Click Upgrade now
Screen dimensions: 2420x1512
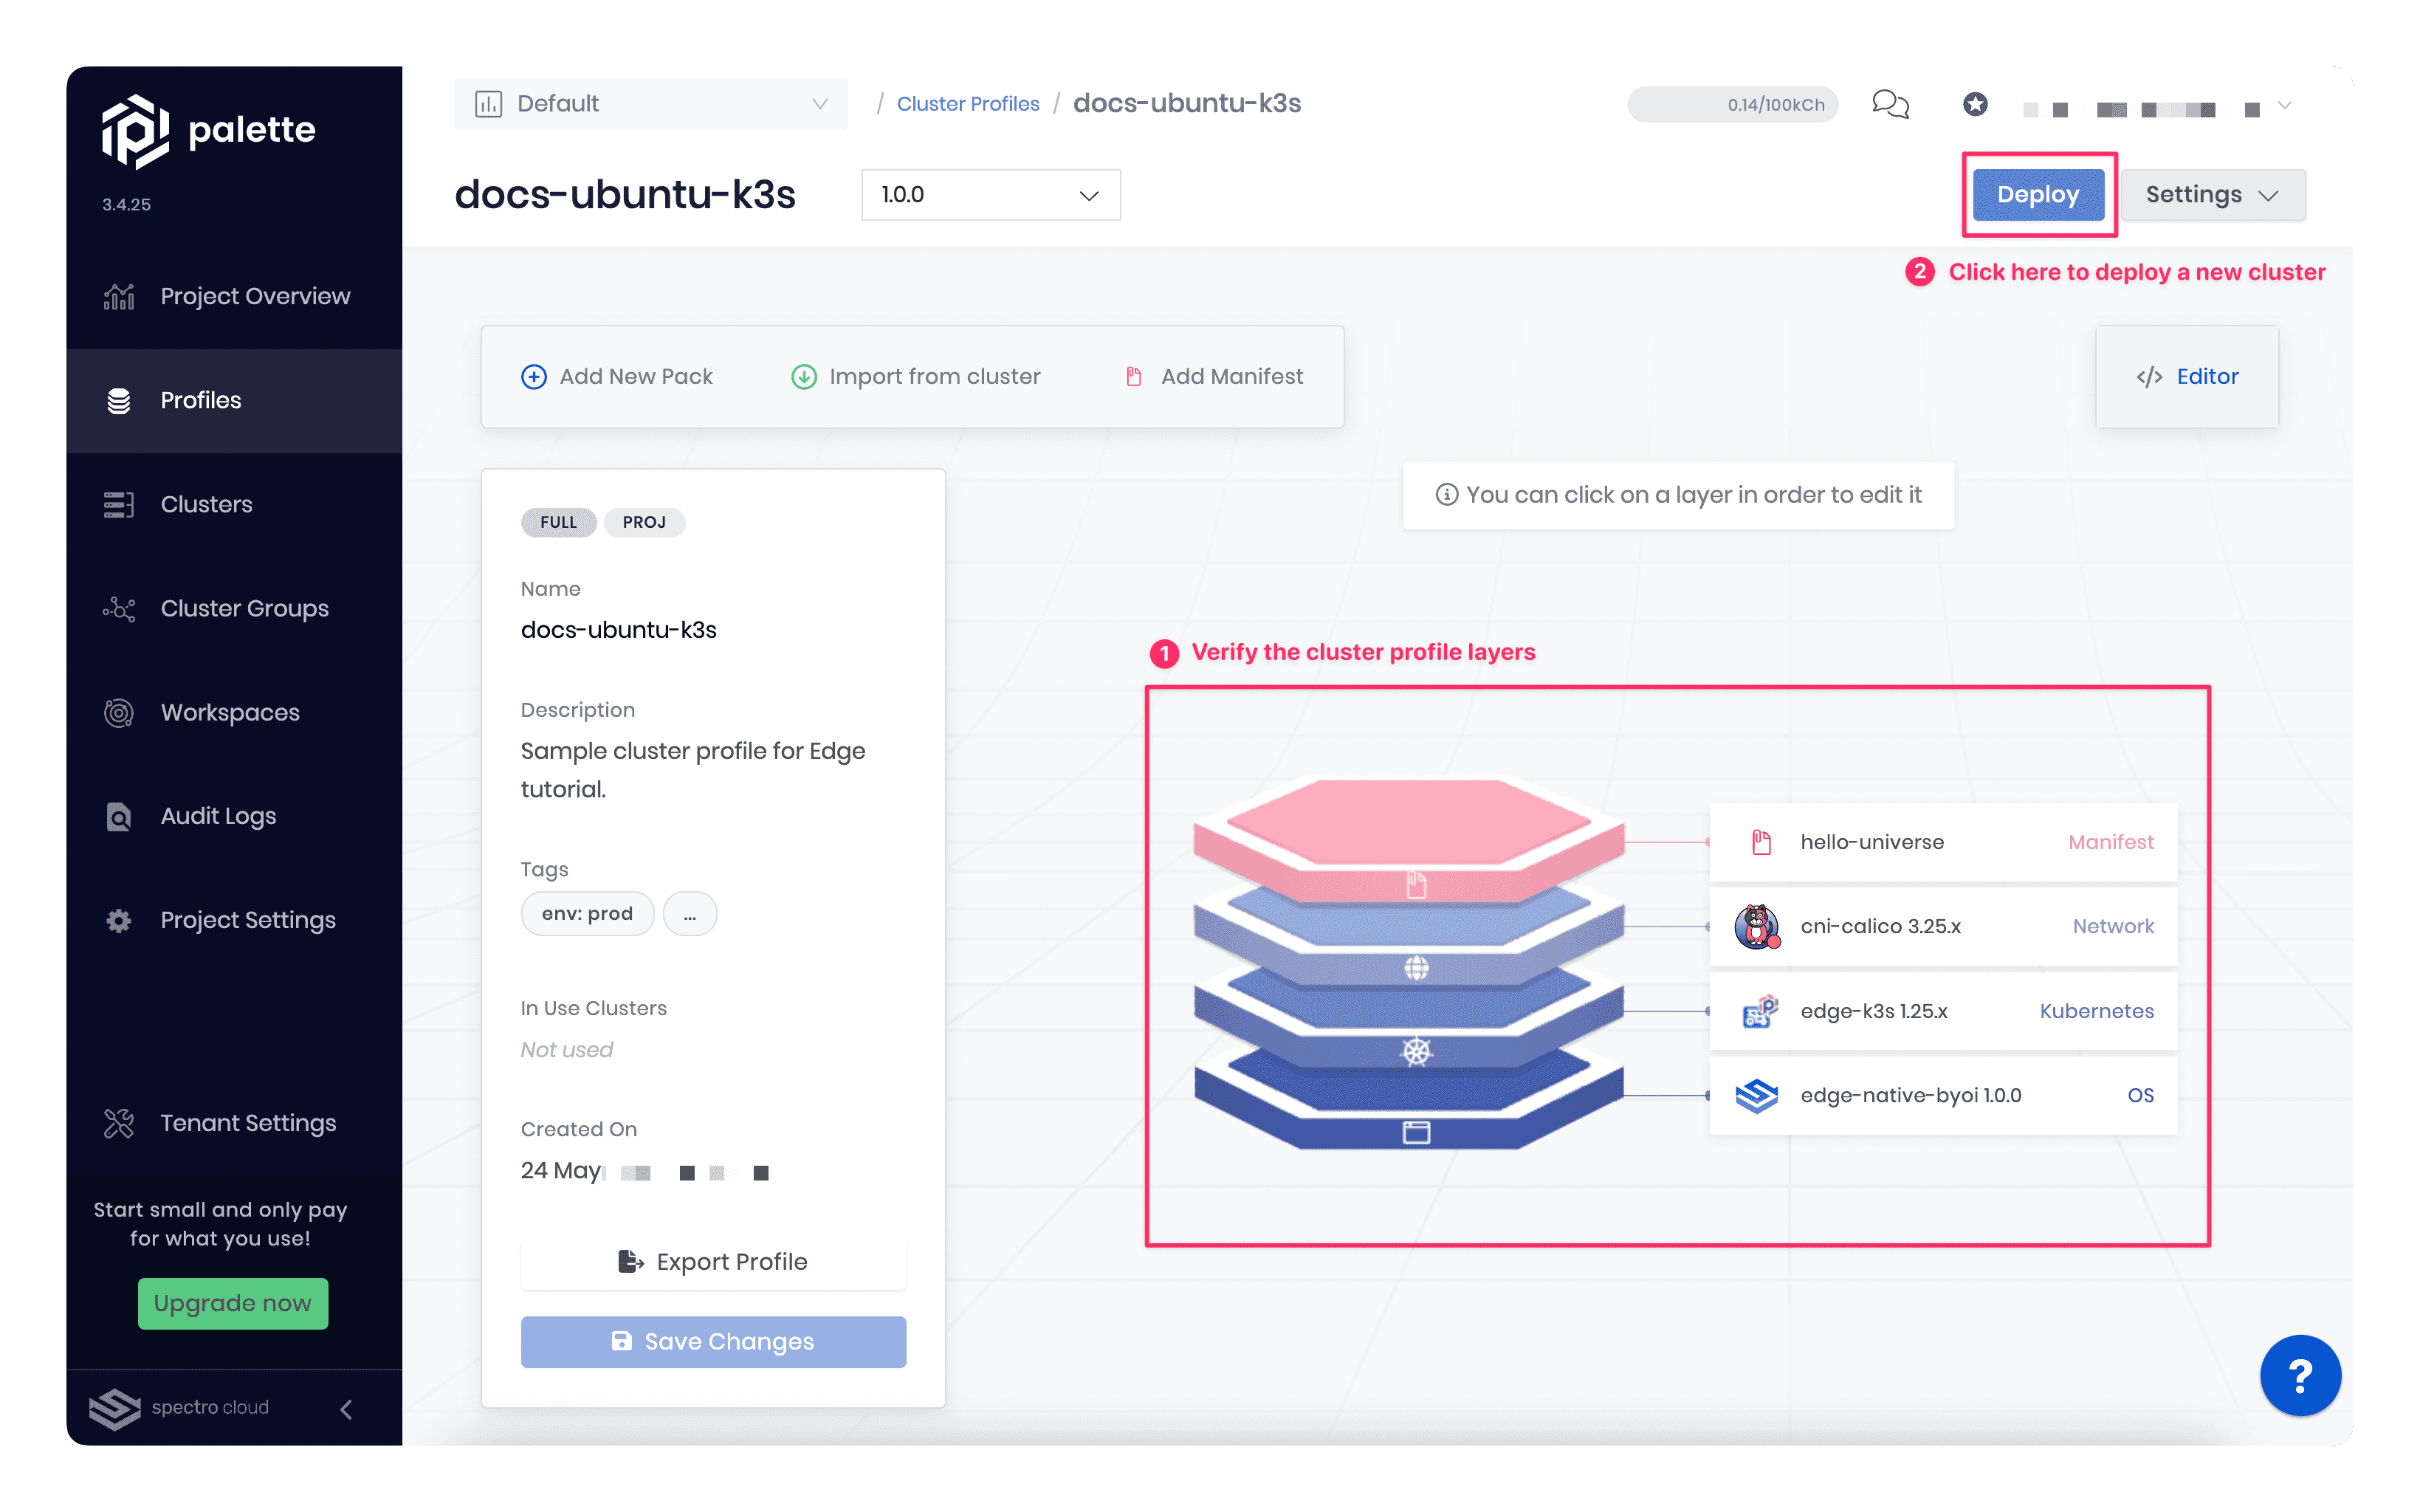[233, 1304]
